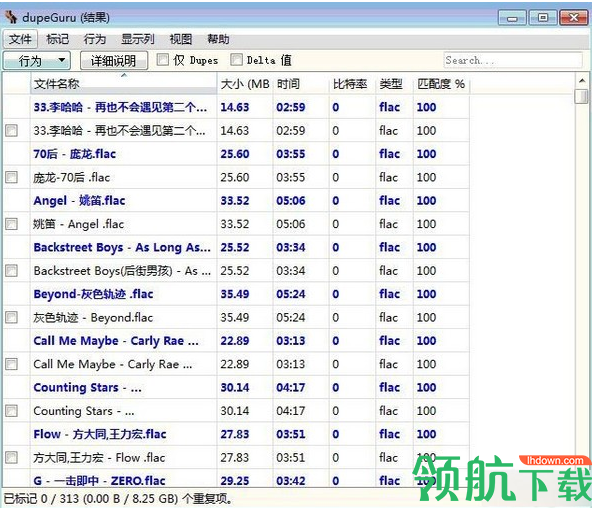Enable the Delta 值 checkbox
592x508 pixels.
(236, 60)
